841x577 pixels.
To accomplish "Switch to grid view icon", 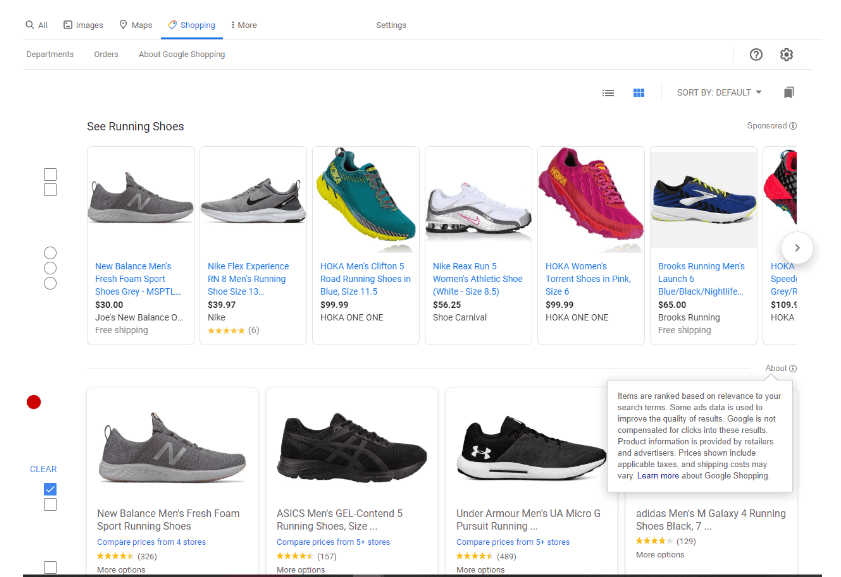I will pyautogui.click(x=638, y=93).
